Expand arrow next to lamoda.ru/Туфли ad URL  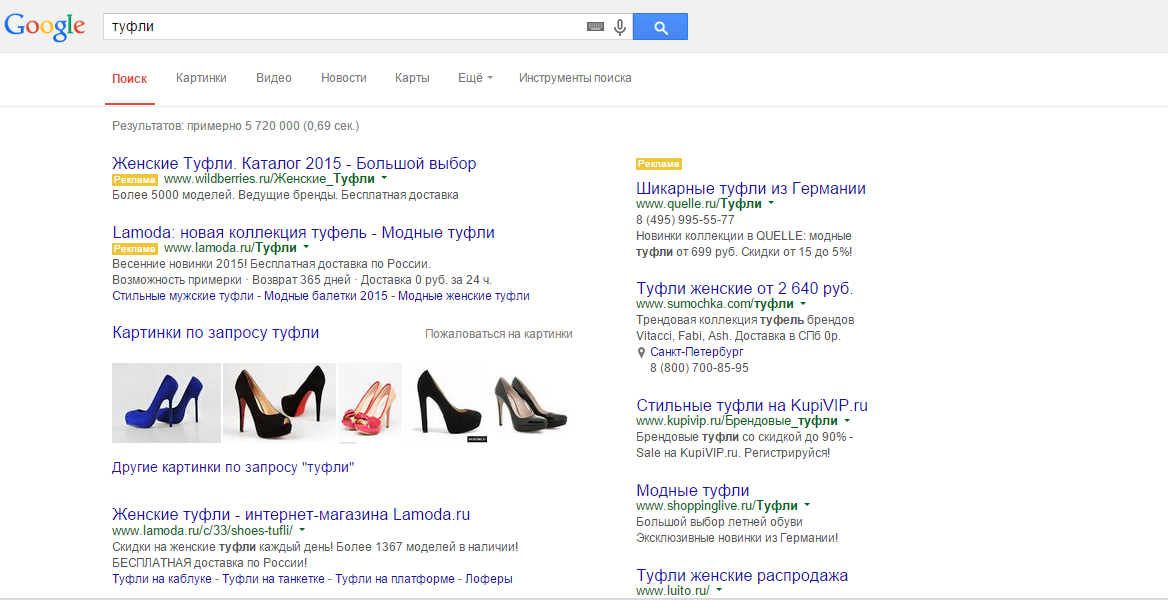coord(306,247)
